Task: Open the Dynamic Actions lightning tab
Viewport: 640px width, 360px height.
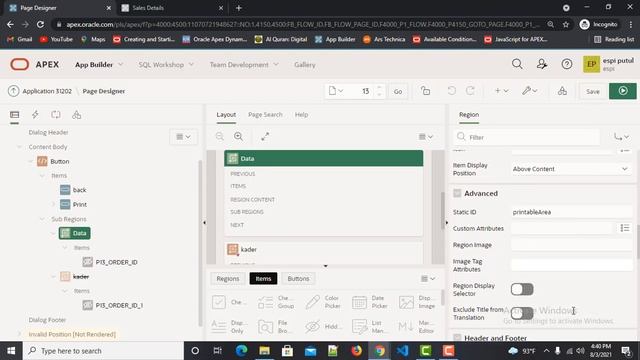Action: click(35, 115)
